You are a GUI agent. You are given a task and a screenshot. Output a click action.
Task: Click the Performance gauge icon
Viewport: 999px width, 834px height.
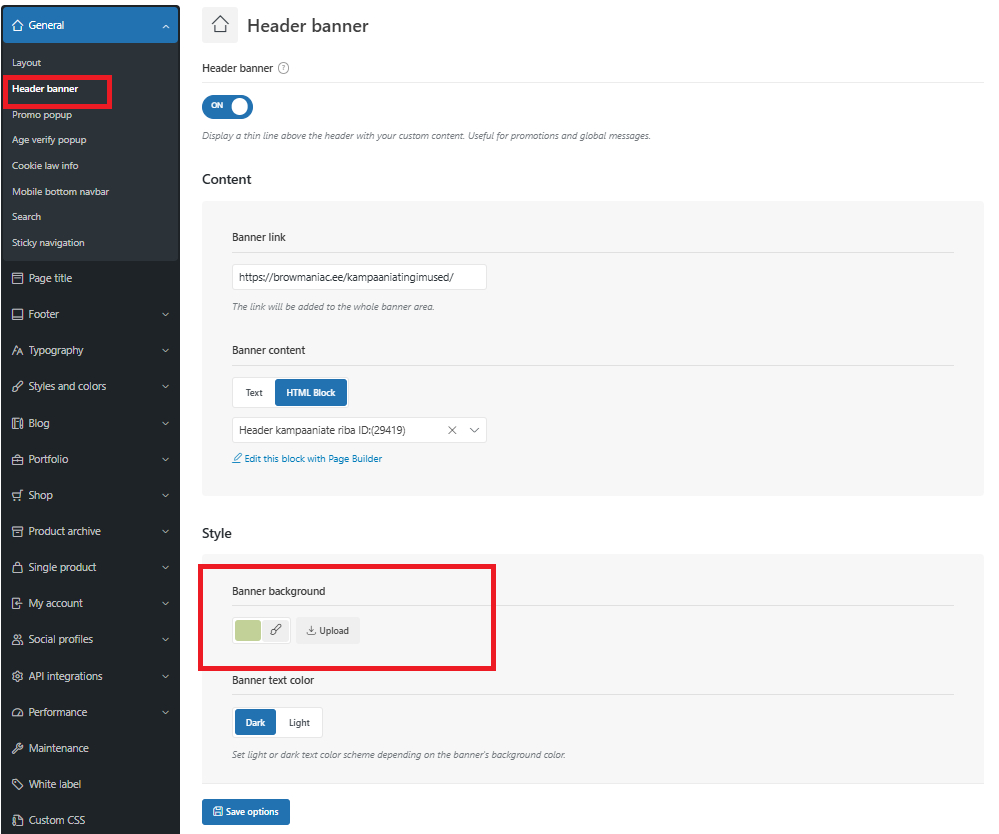tap(18, 712)
